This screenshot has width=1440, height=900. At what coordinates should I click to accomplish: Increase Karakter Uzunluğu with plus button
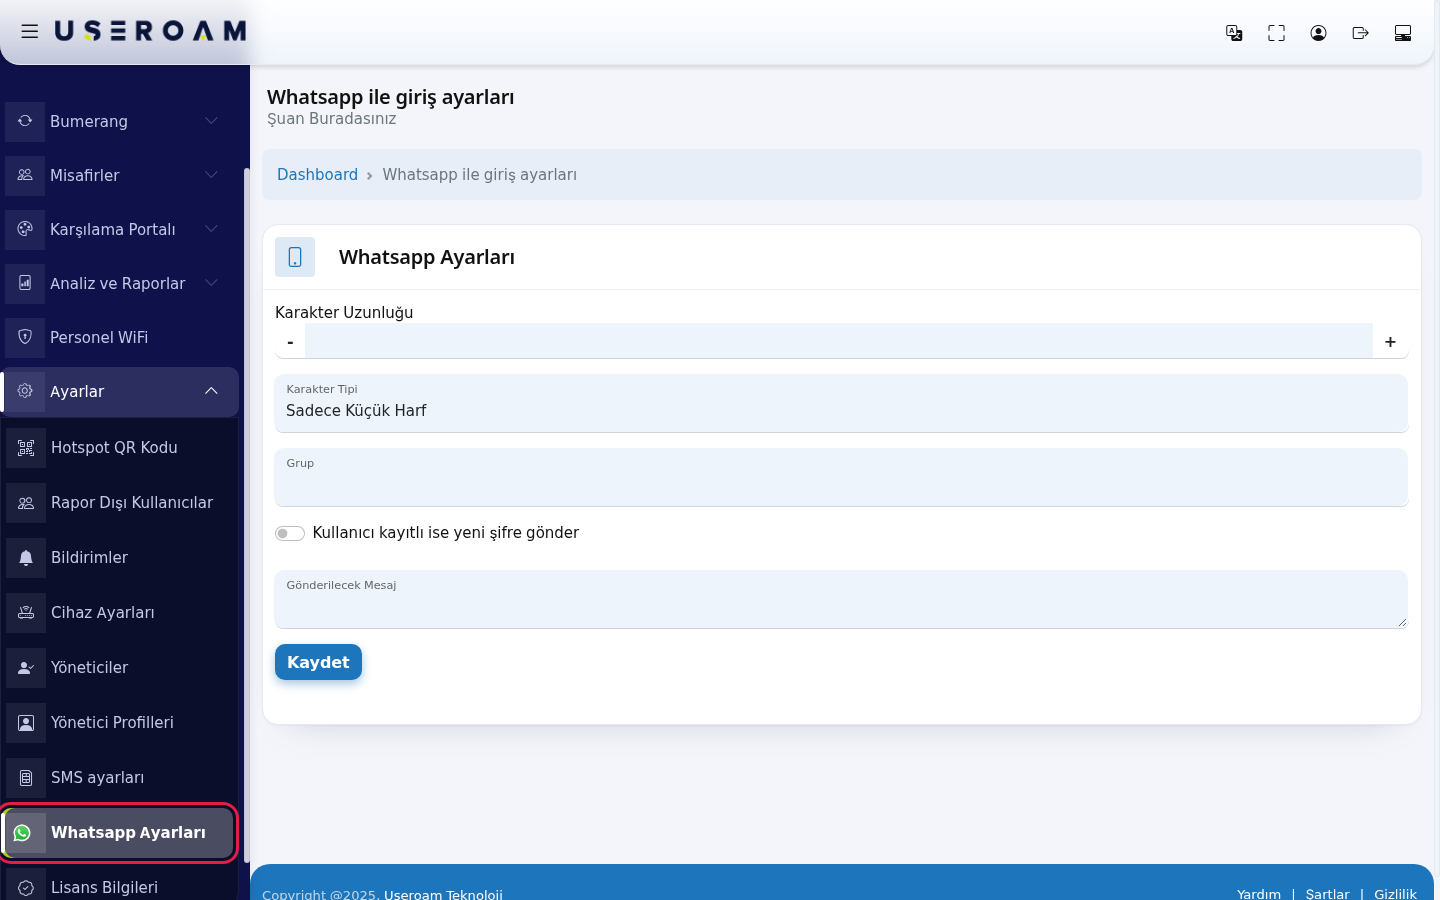1390,342
